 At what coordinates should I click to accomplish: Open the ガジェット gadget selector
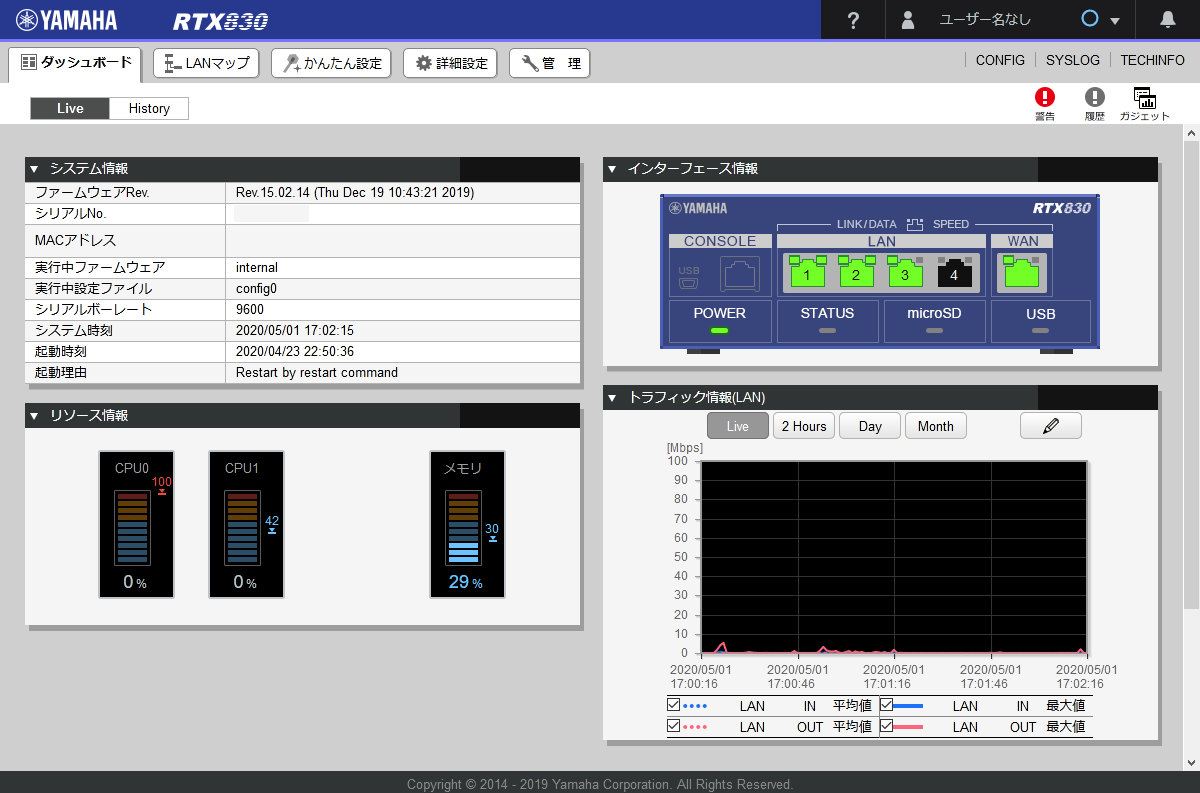1145,103
